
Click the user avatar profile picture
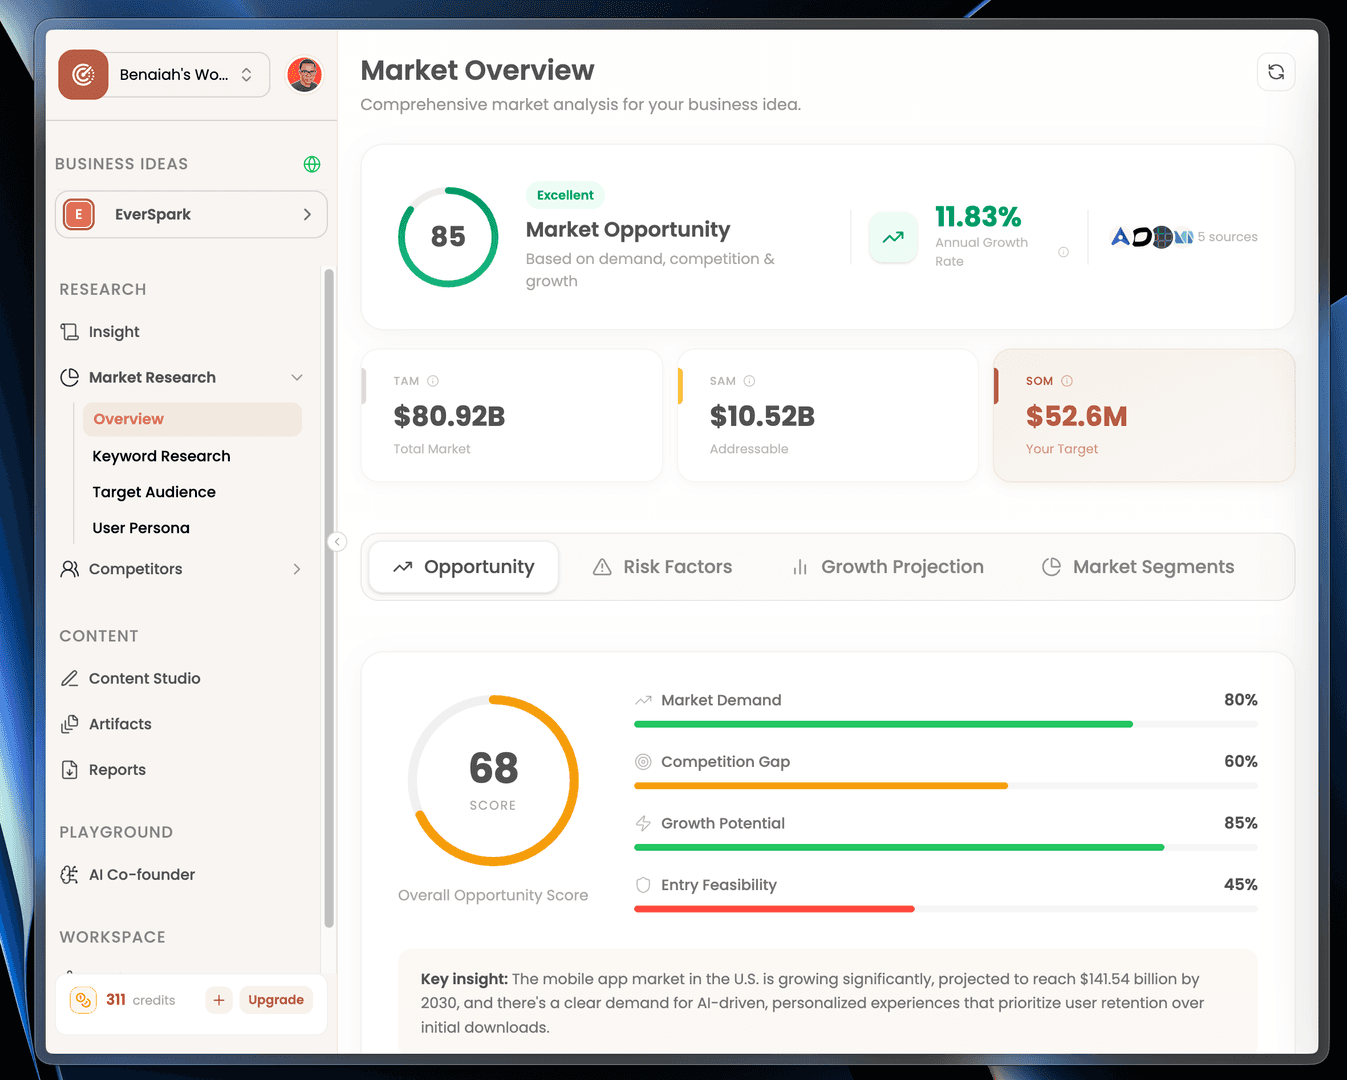pos(304,75)
